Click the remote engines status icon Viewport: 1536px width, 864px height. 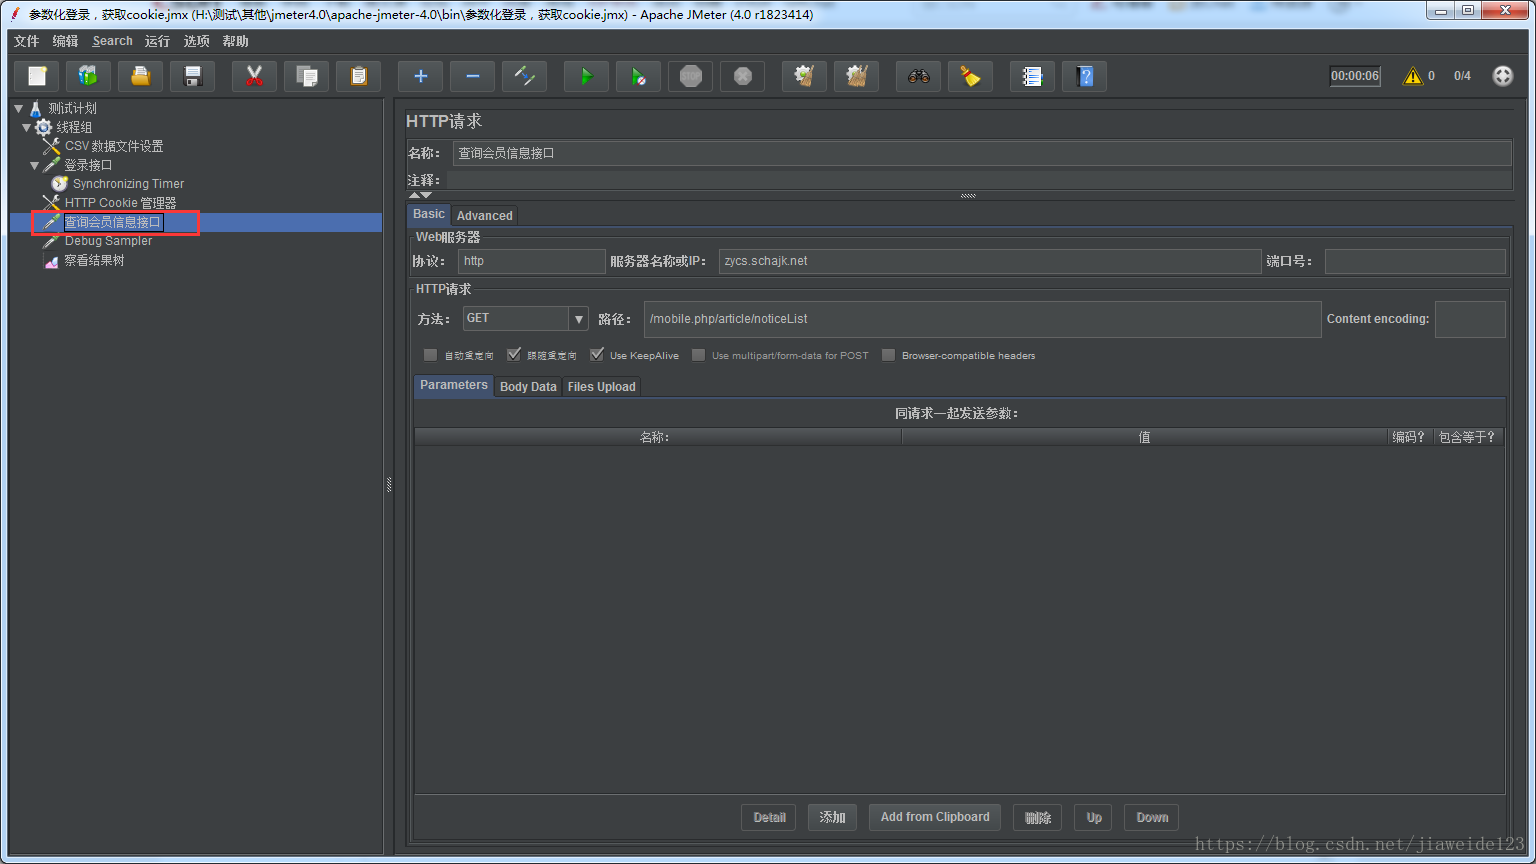pyautogui.click(x=1503, y=76)
